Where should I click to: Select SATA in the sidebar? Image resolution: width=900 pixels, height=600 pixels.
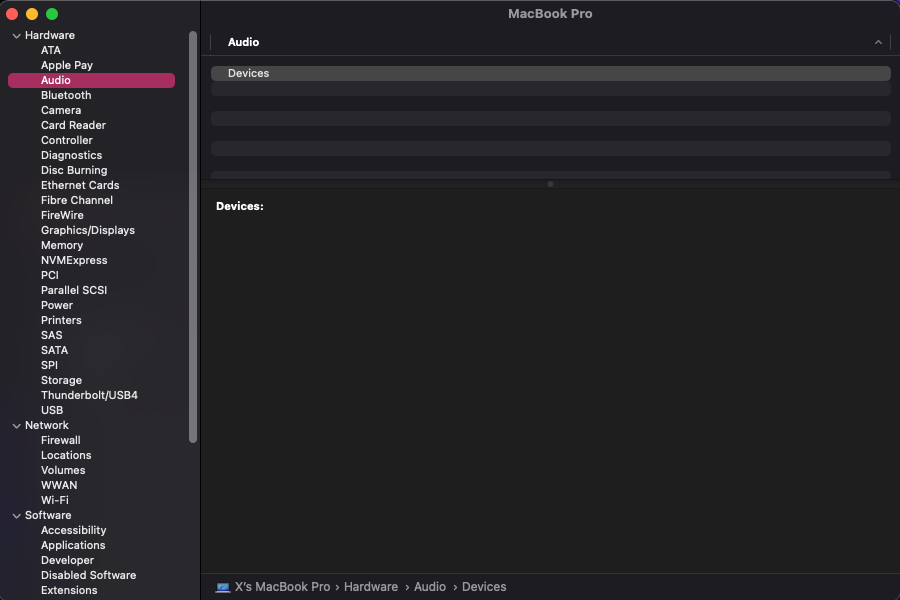coord(55,350)
